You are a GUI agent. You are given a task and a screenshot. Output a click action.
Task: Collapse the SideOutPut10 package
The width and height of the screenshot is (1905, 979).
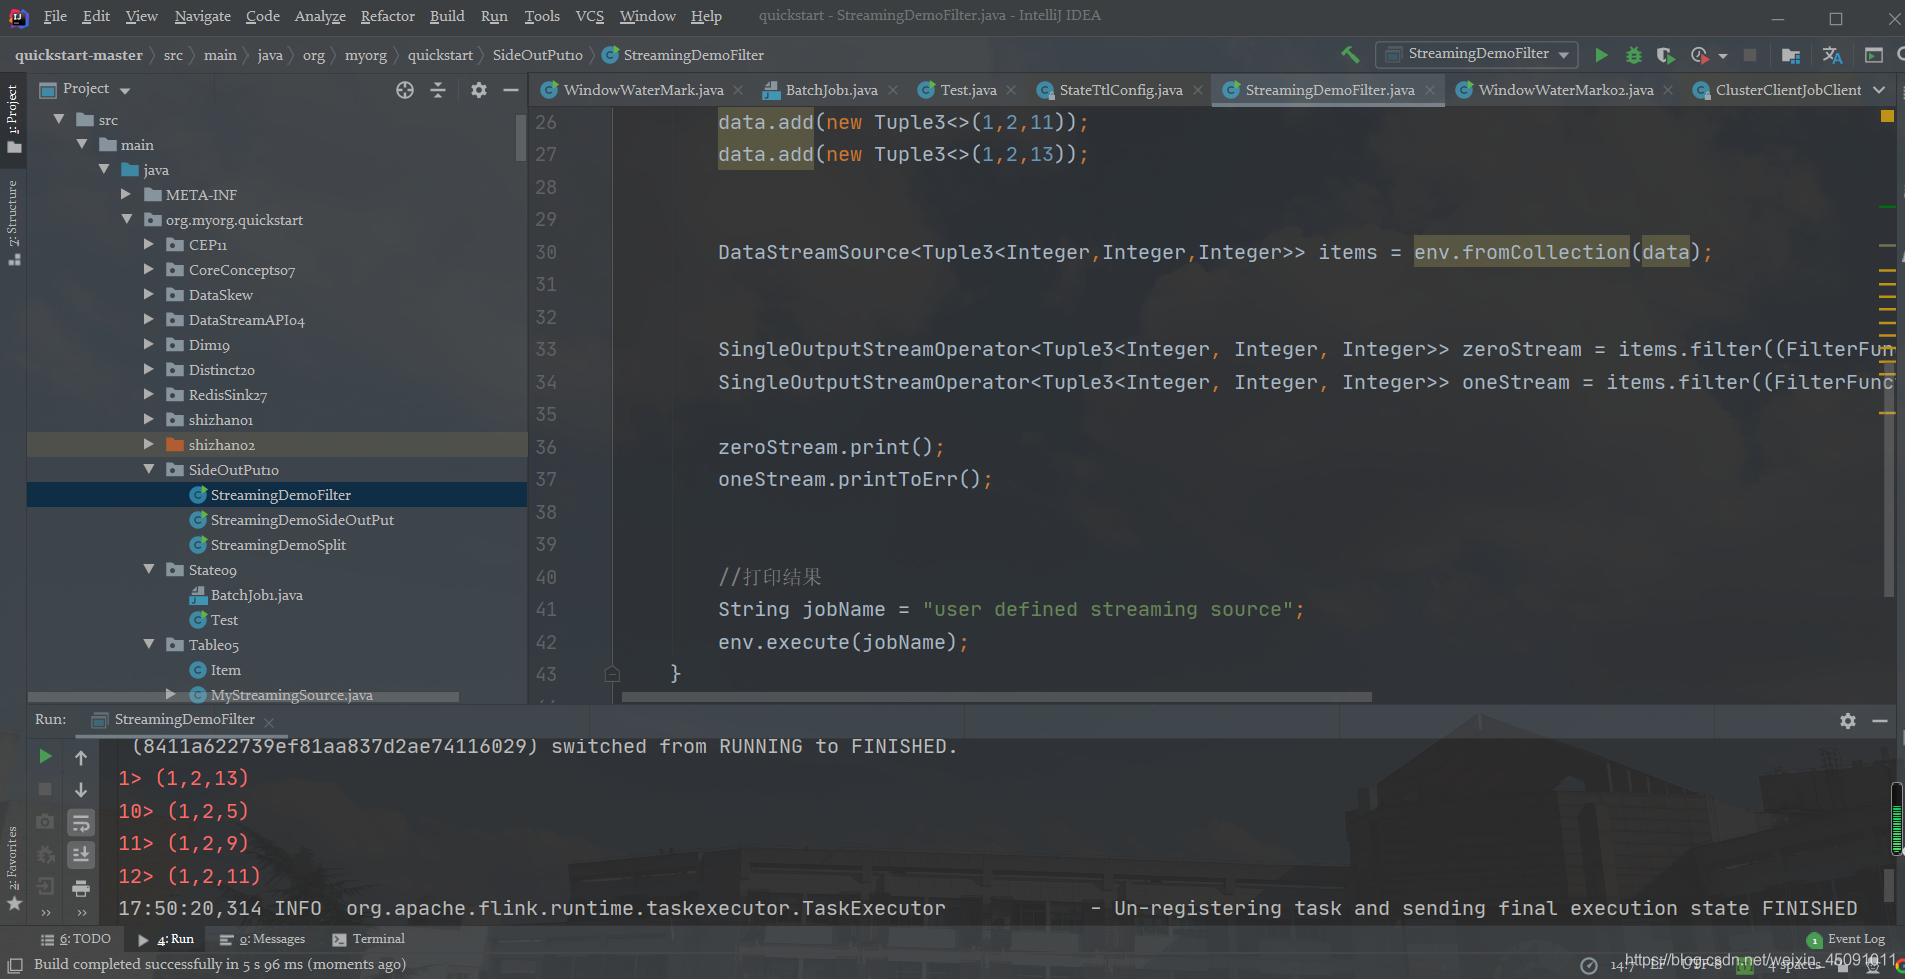148,469
